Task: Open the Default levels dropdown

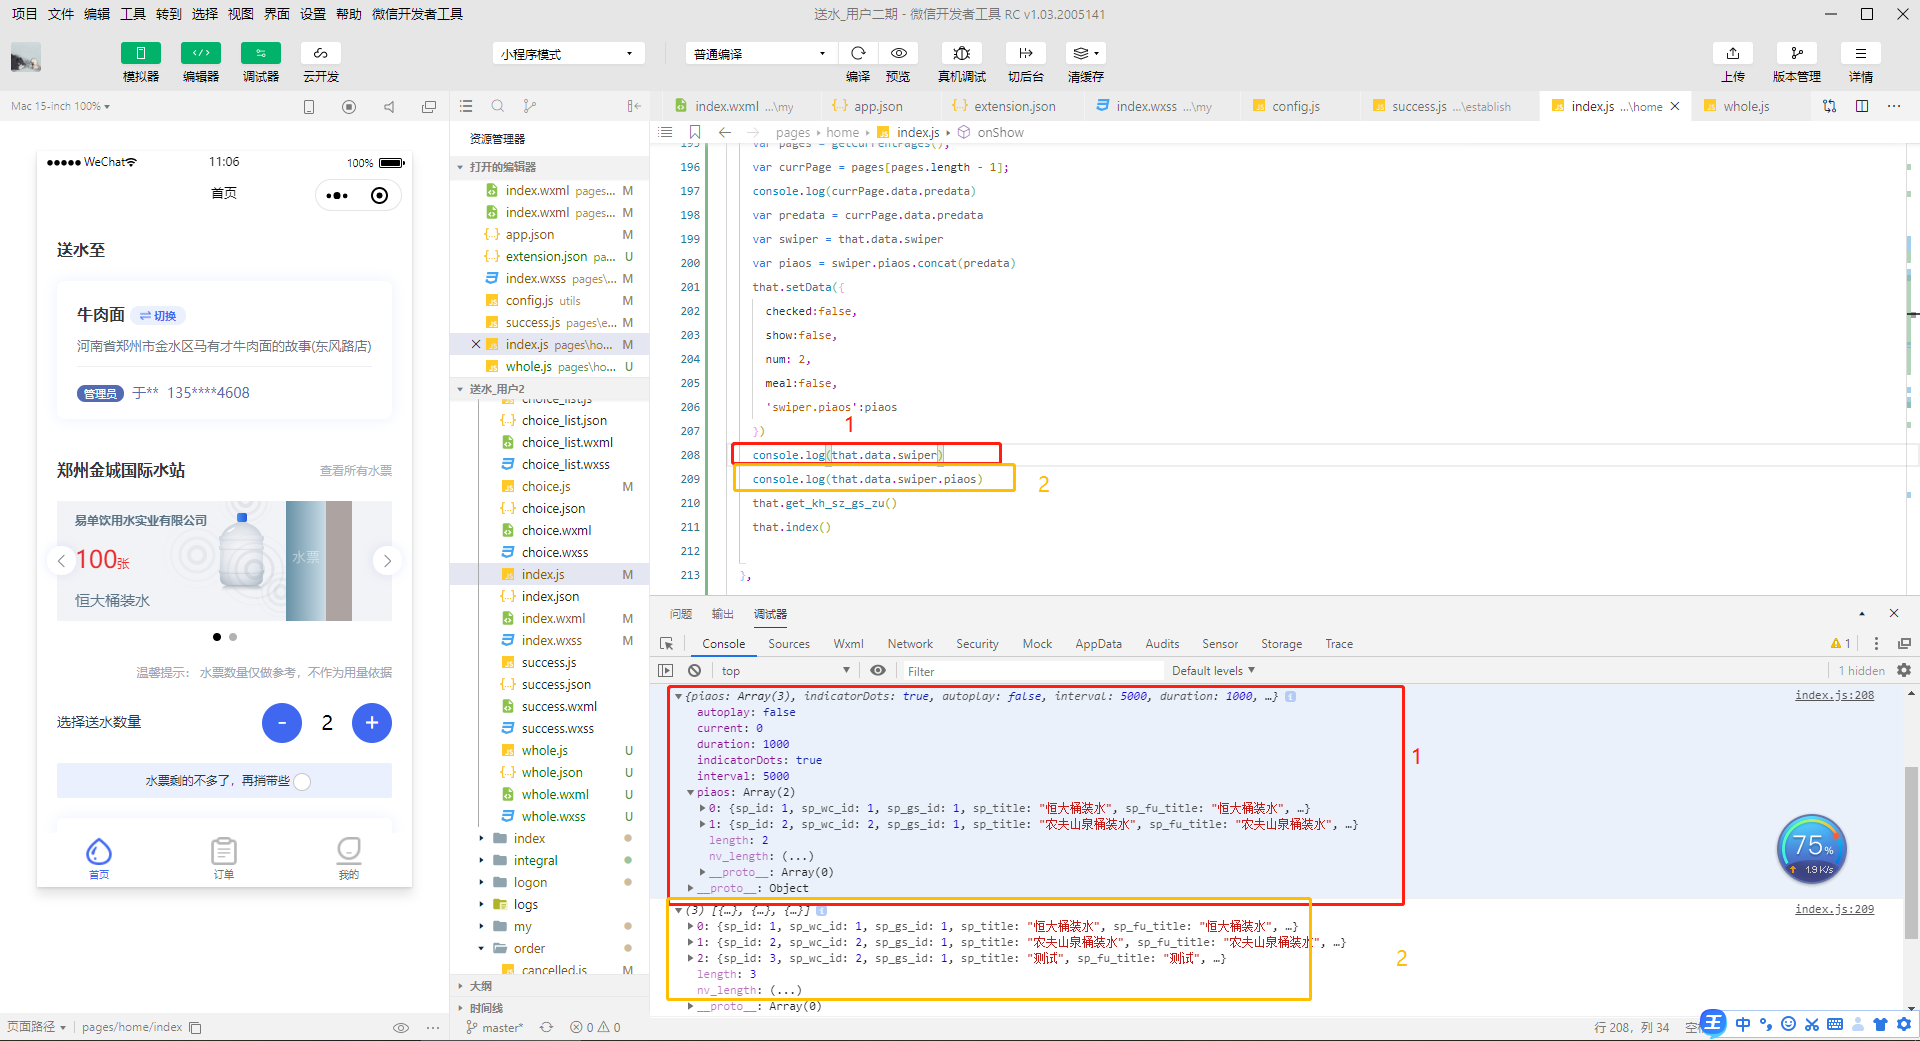Action: pyautogui.click(x=1213, y=671)
